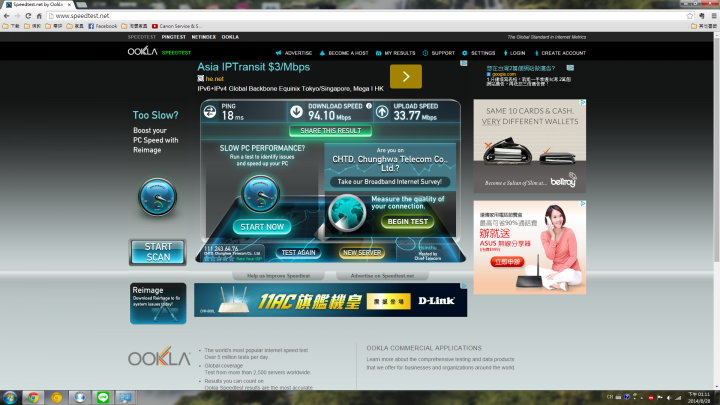720x405 pixels.
Task: Open the browser home page icon
Action: coord(39,16)
